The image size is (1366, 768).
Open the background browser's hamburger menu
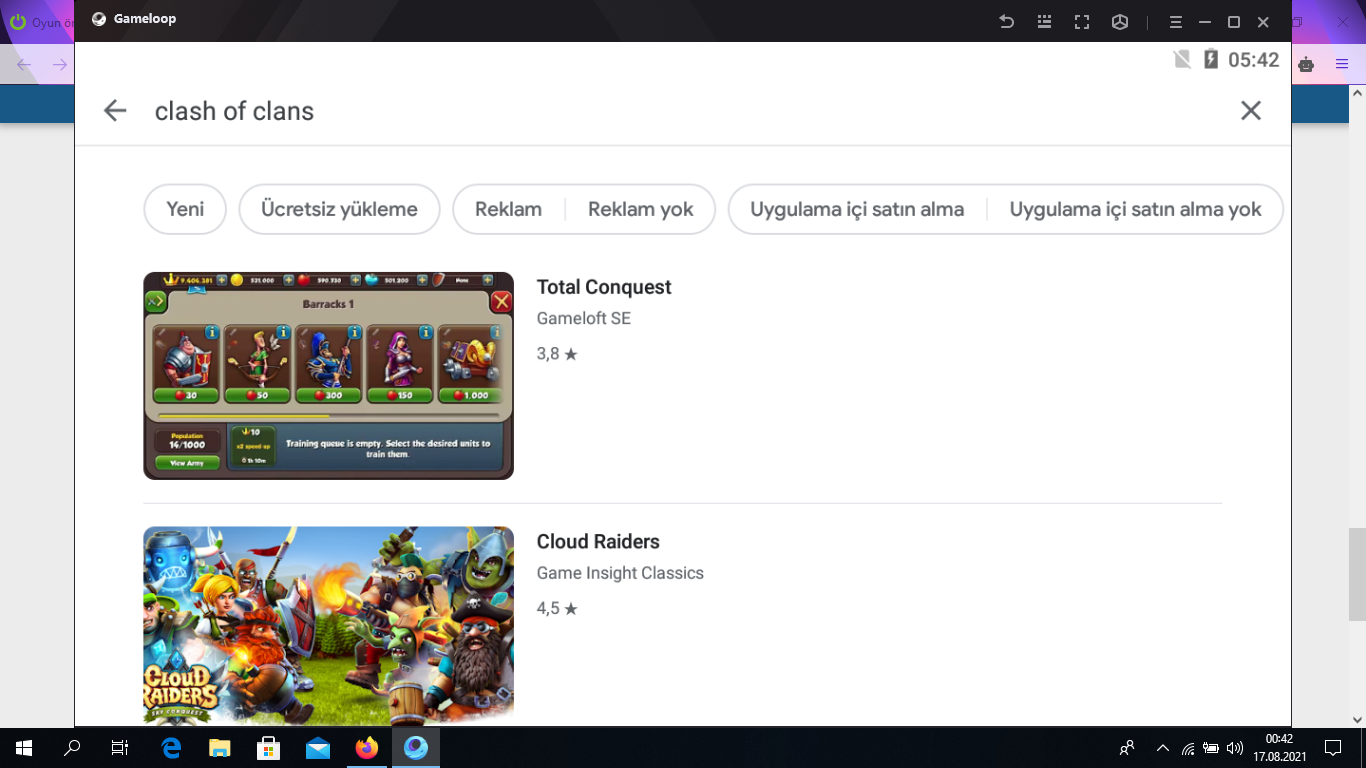pyautogui.click(x=1342, y=65)
